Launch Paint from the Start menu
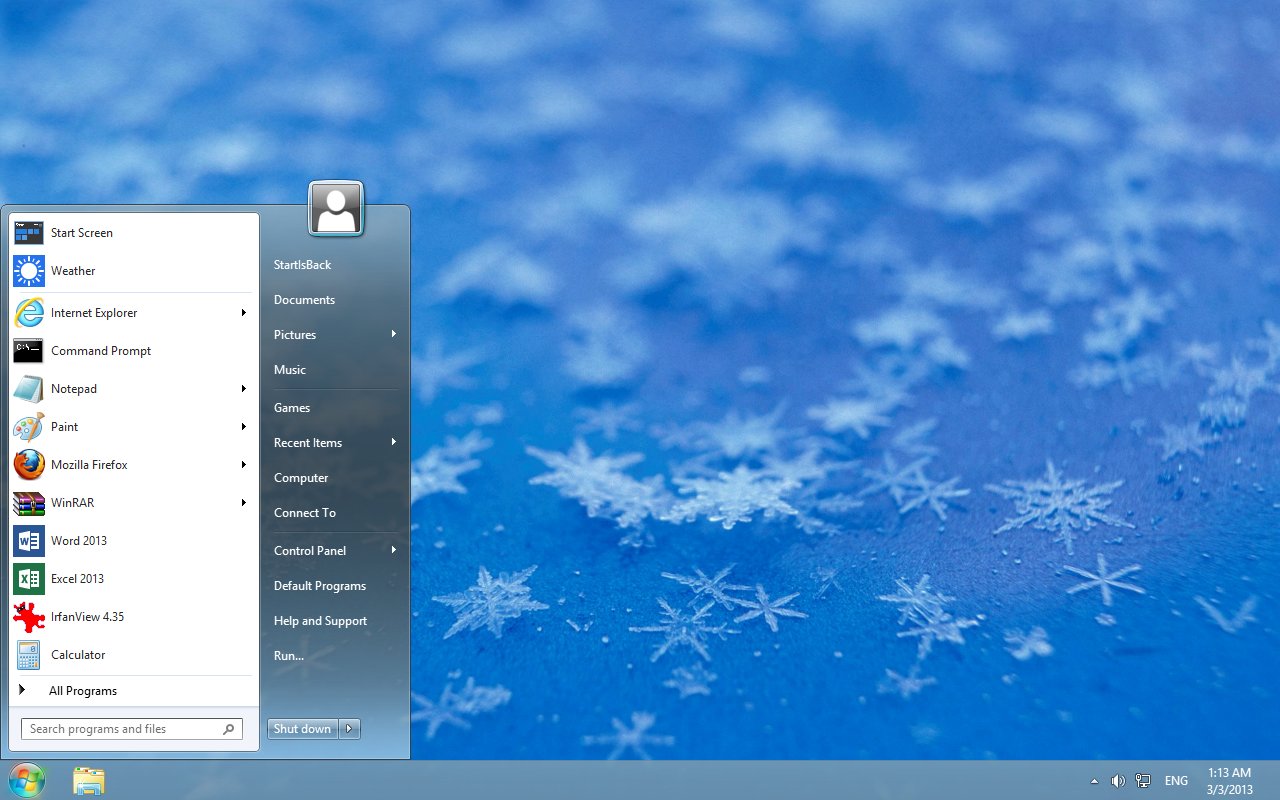Screen dimensions: 1280x800 point(64,427)
